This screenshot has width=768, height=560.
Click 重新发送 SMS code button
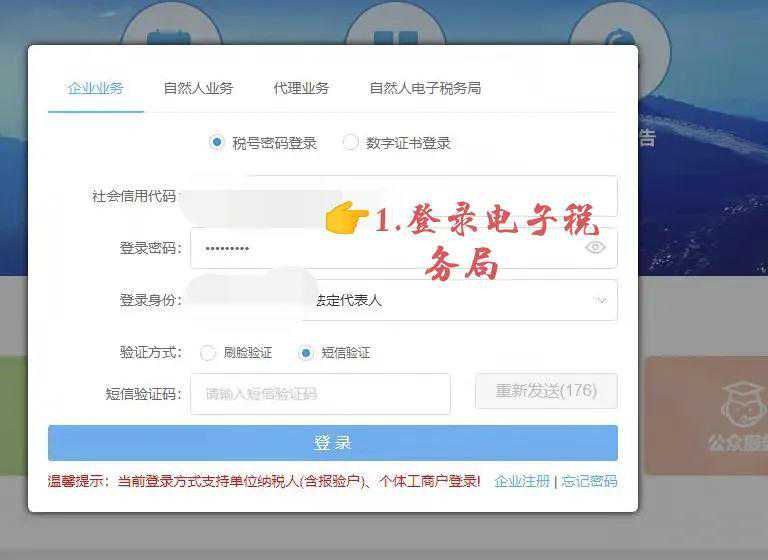[x=546, y=391]
